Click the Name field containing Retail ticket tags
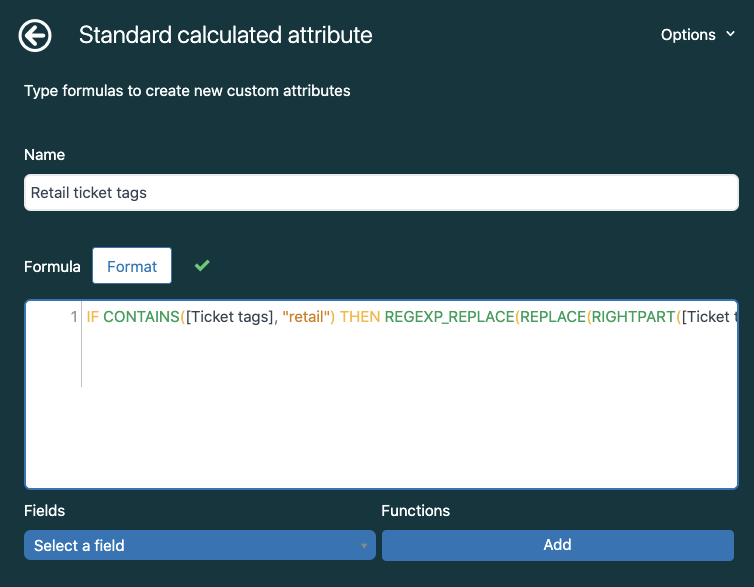The height and width of the screenshot is (587, 754). 381,193
